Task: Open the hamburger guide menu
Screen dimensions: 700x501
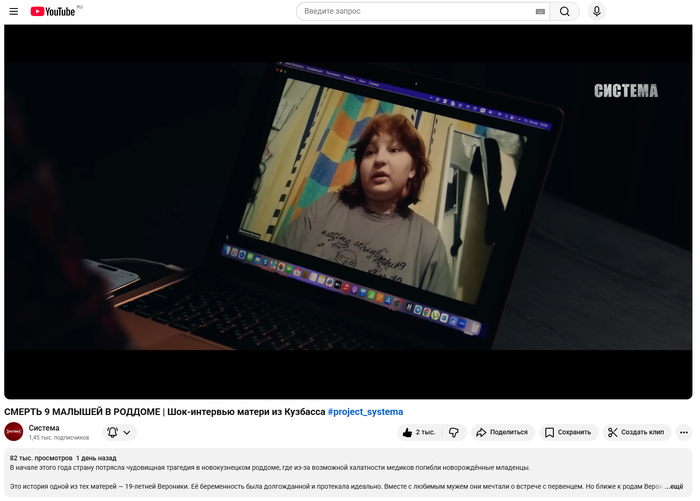Action: 13,11
